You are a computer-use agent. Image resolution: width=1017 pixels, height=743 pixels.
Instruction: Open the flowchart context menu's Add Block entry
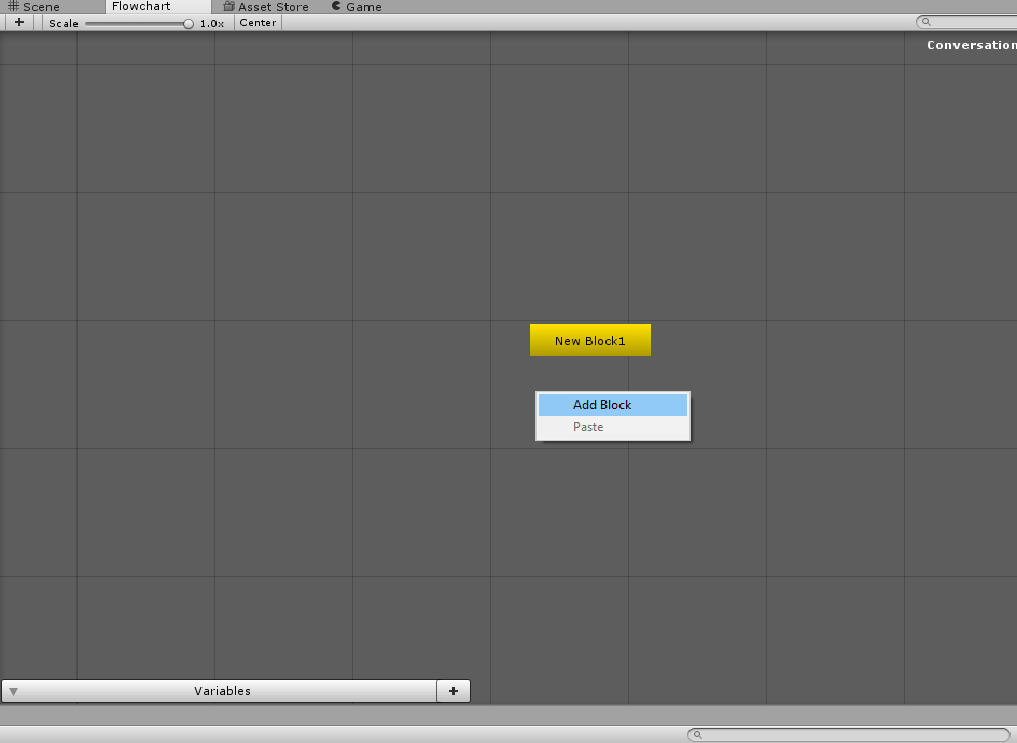[x=602, y=404]
